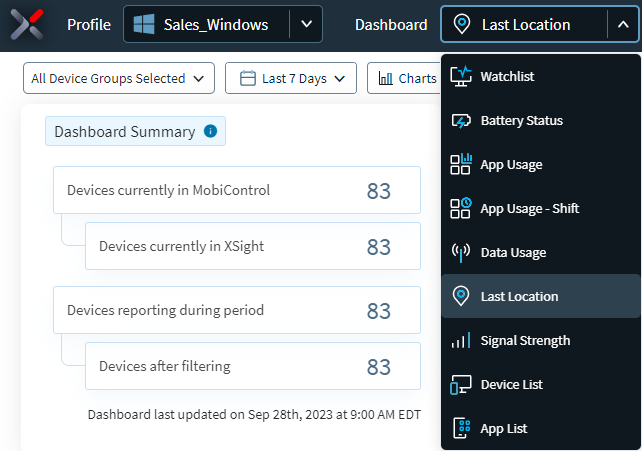Select Signal Strength from the menu
The height and width of the screenshot is (451, 642).
(x=541, y=341)
